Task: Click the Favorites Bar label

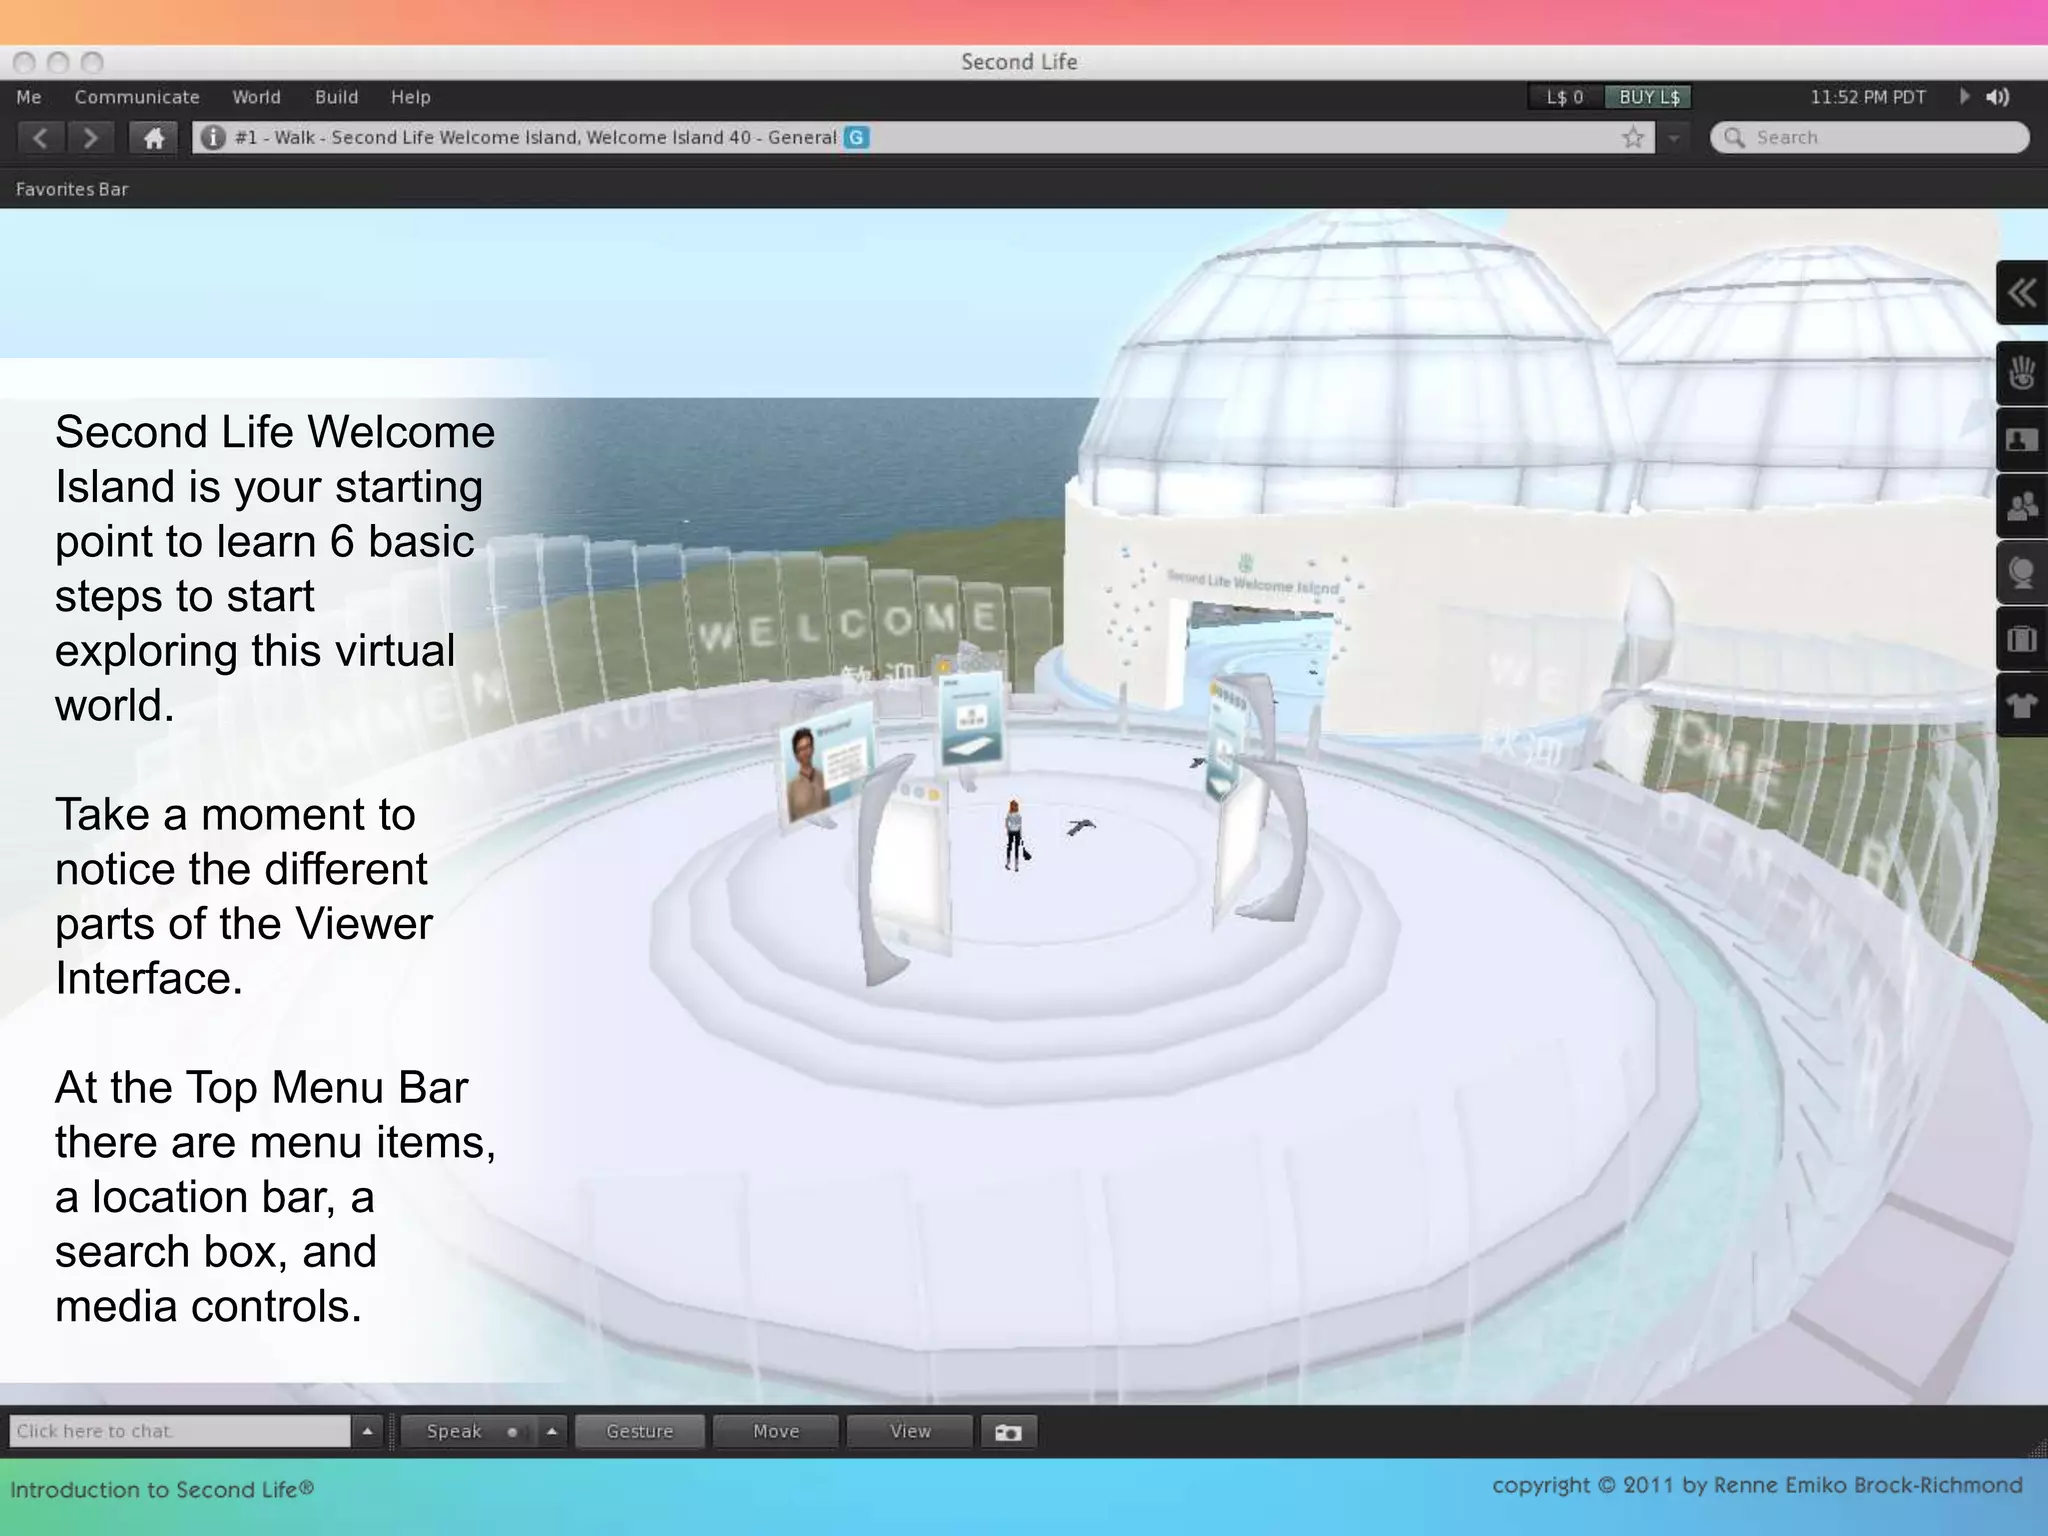Action: (72, 189)
